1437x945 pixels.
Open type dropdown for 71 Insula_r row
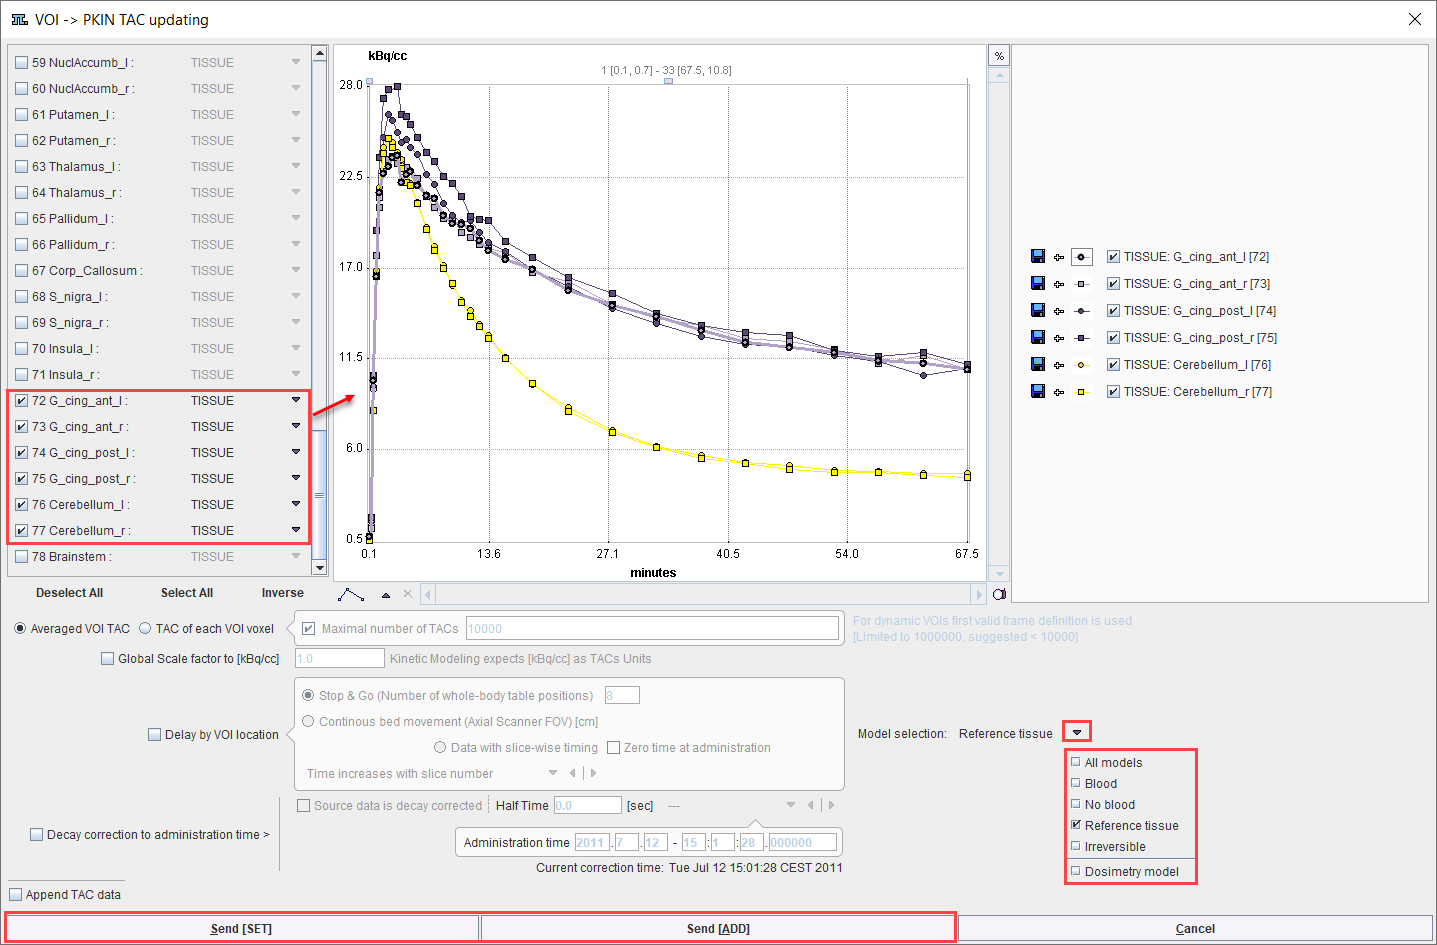point(296,374)
